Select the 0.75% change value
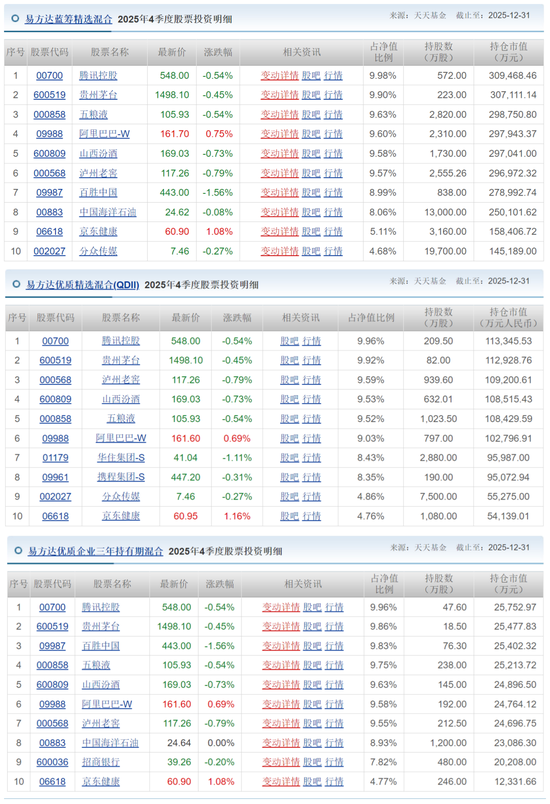 (219, 134)
